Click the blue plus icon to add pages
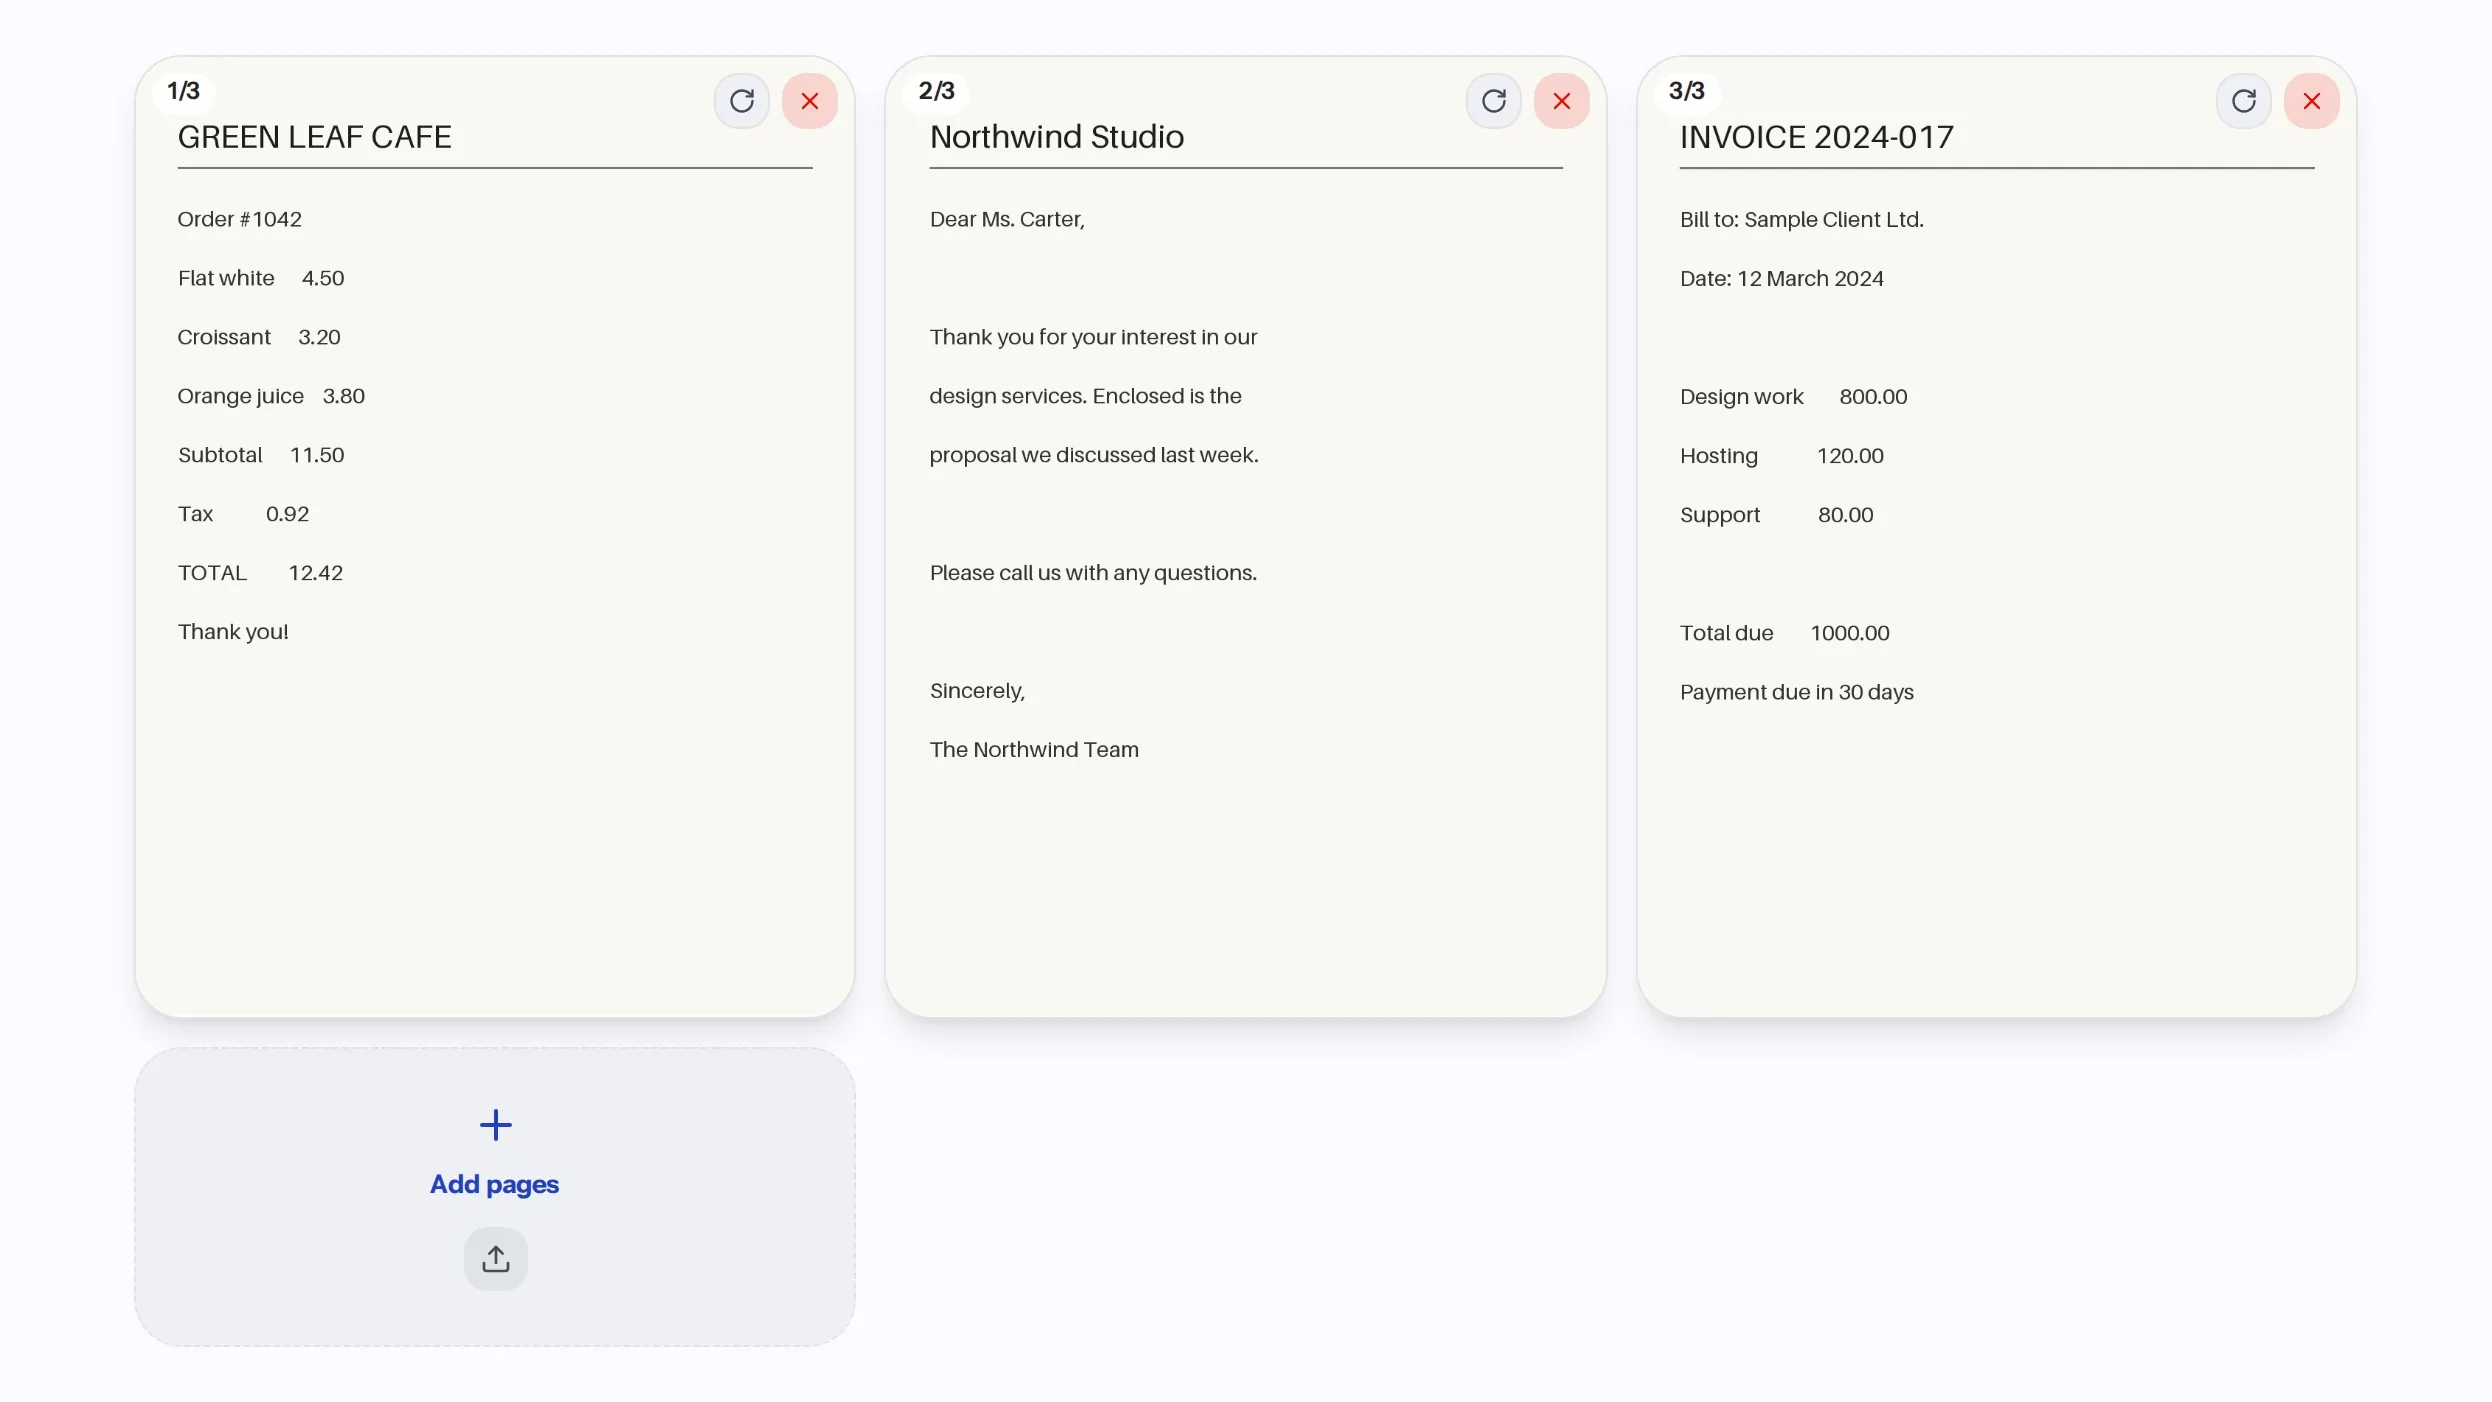Image resolution: width=2492 pixels, height=1402 pixels. pyautogui.click(x=495, y=1125)
